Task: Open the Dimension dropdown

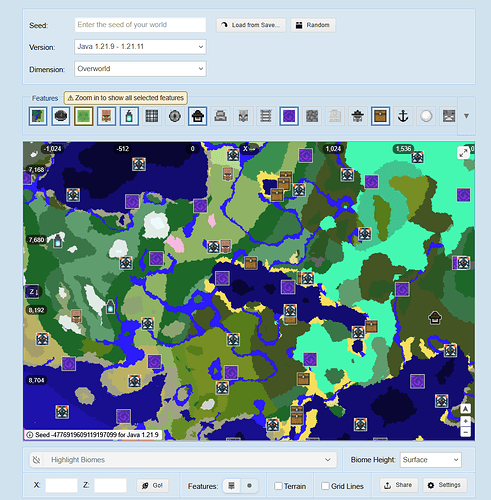Action: 140,69
